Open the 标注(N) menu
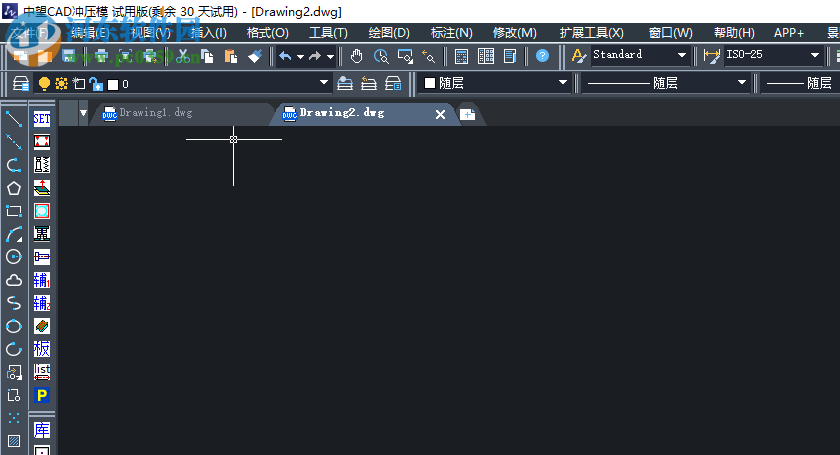 (452, 33)
